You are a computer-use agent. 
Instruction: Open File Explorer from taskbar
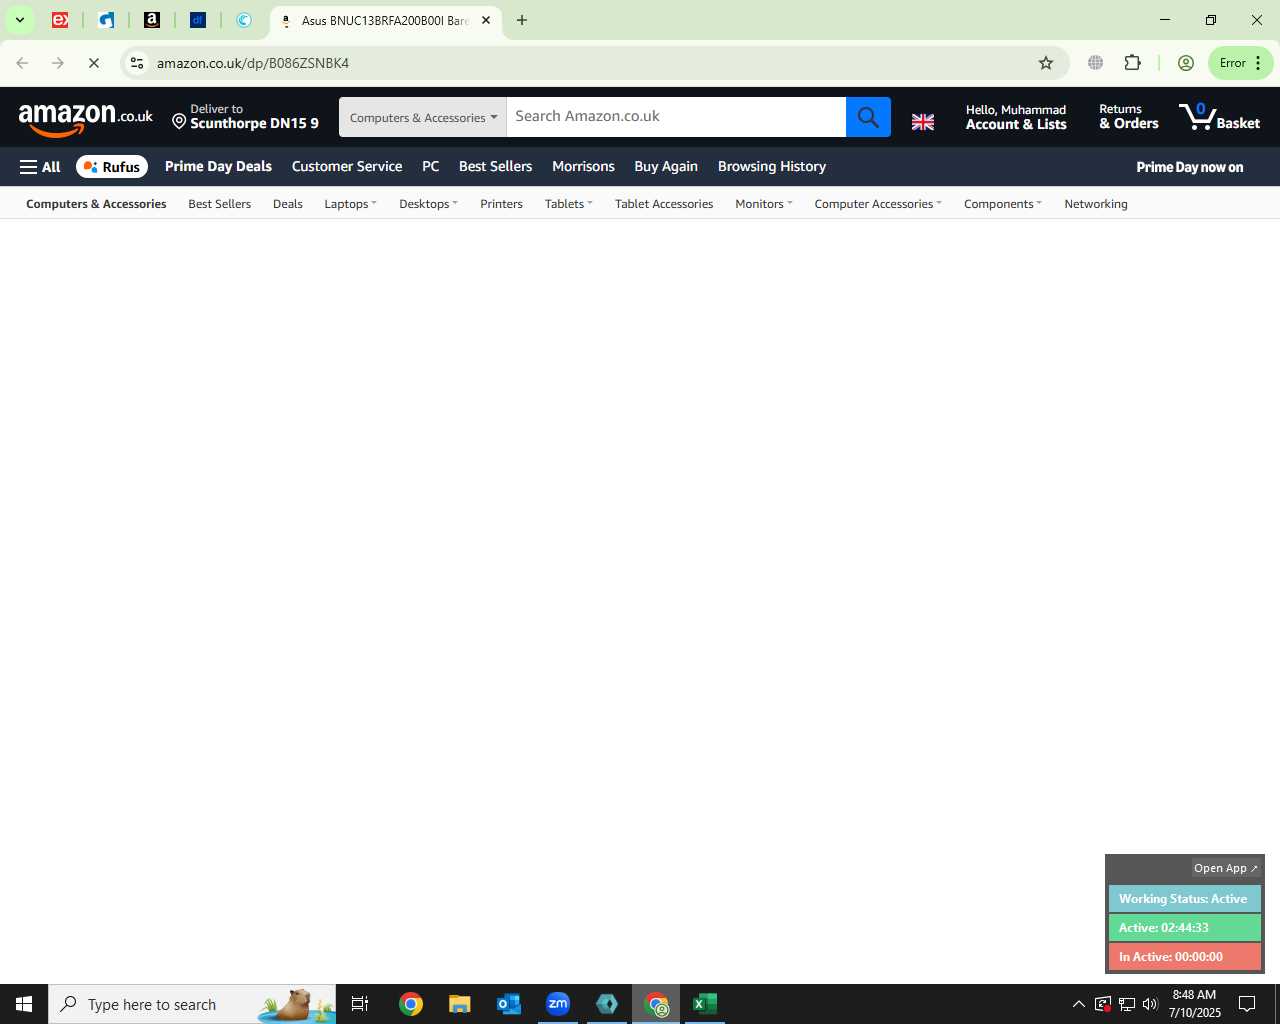coord(459,1004)
